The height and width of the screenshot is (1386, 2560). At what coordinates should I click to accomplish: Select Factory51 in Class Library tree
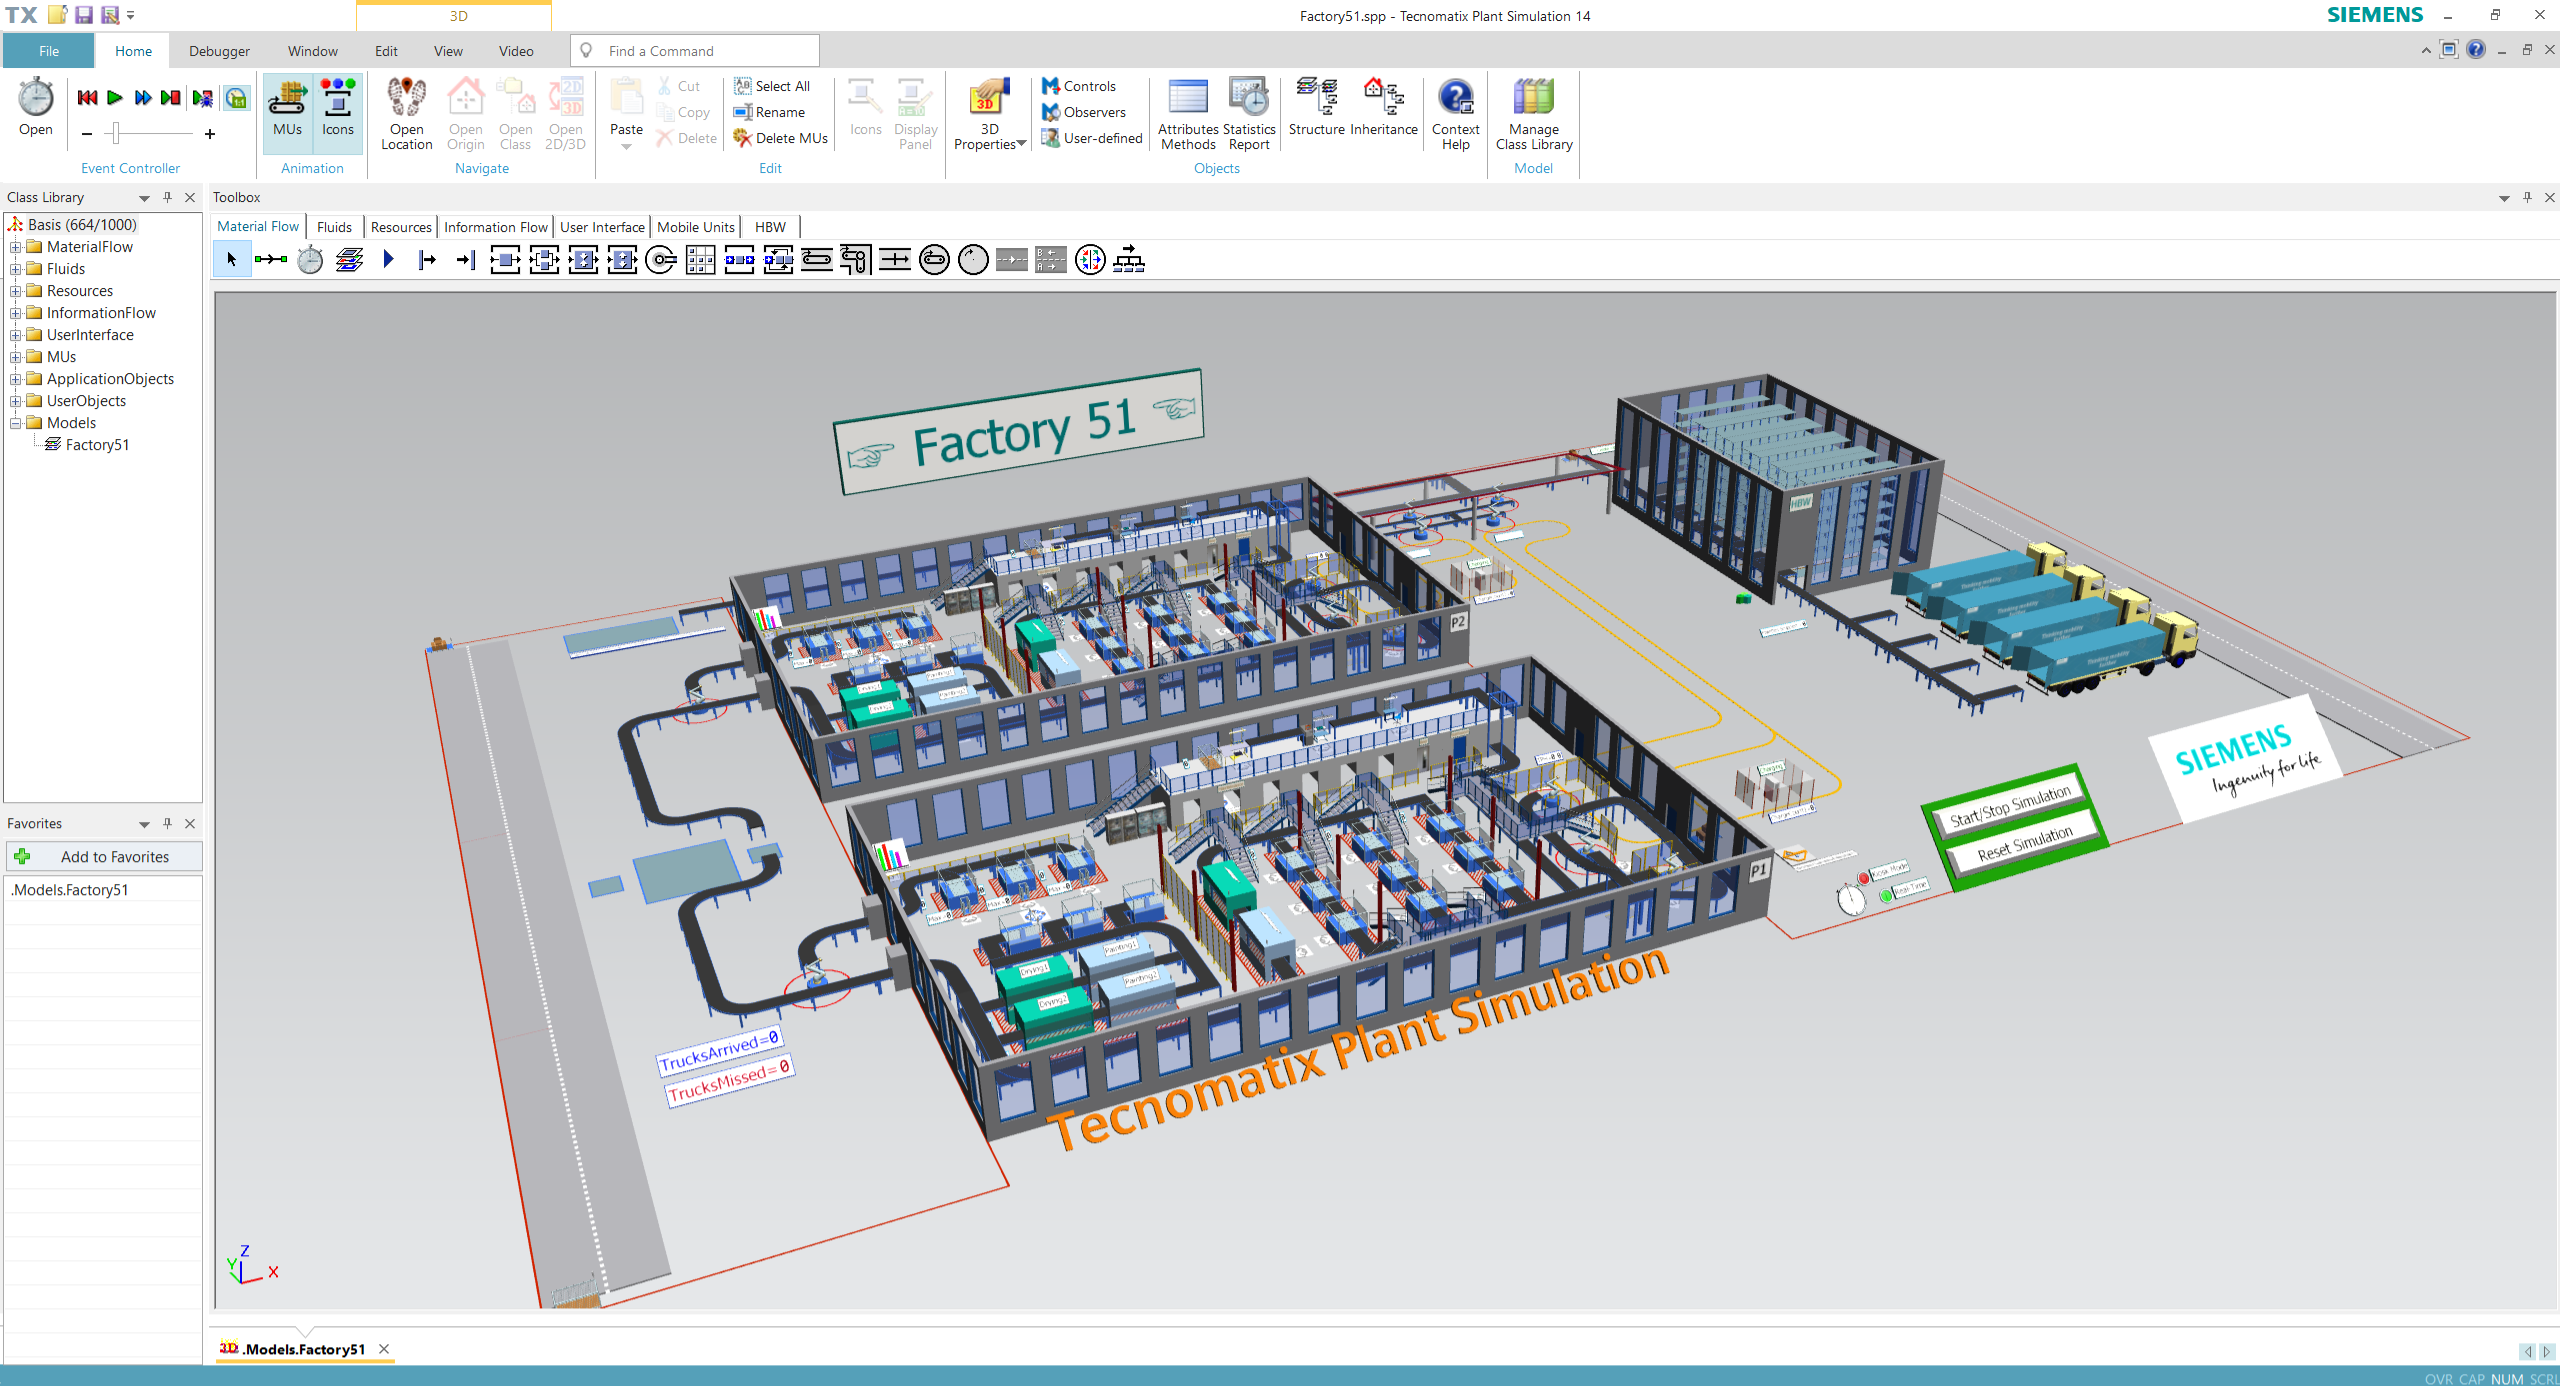(97, 445)
